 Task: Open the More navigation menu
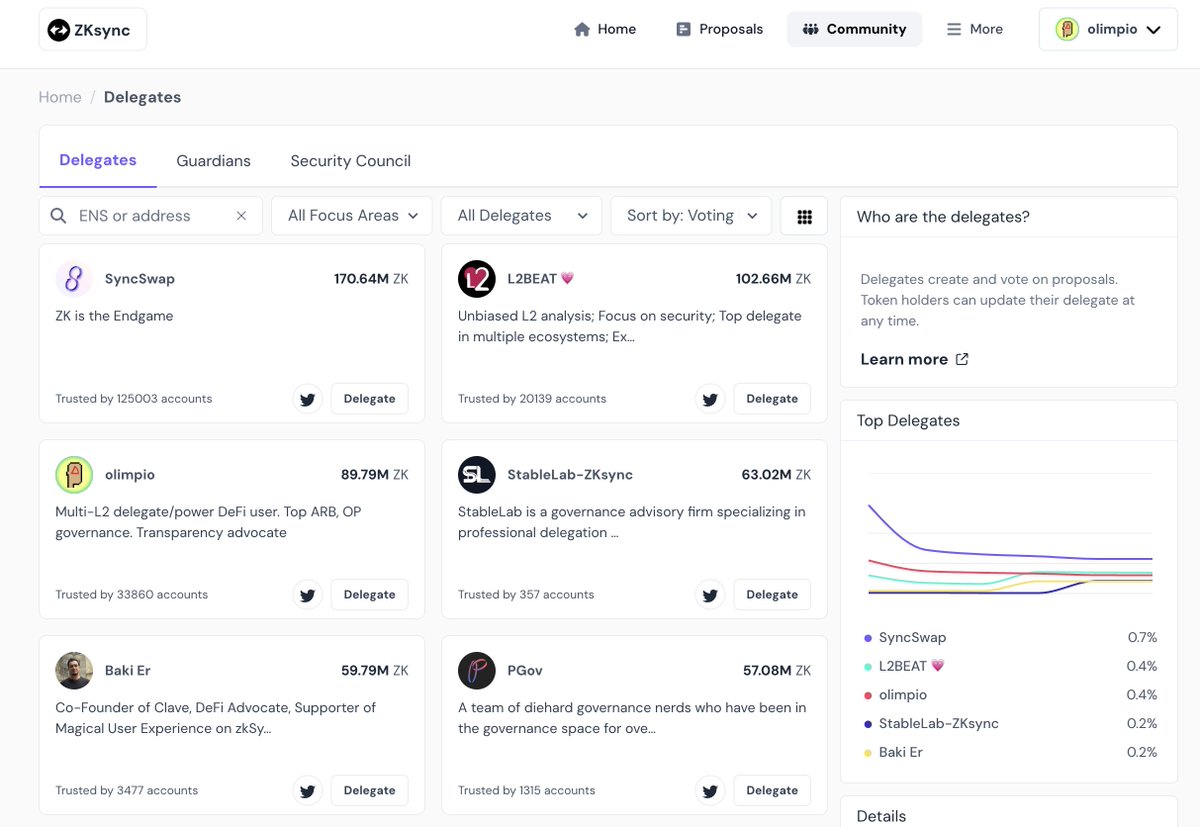[975, 30]
